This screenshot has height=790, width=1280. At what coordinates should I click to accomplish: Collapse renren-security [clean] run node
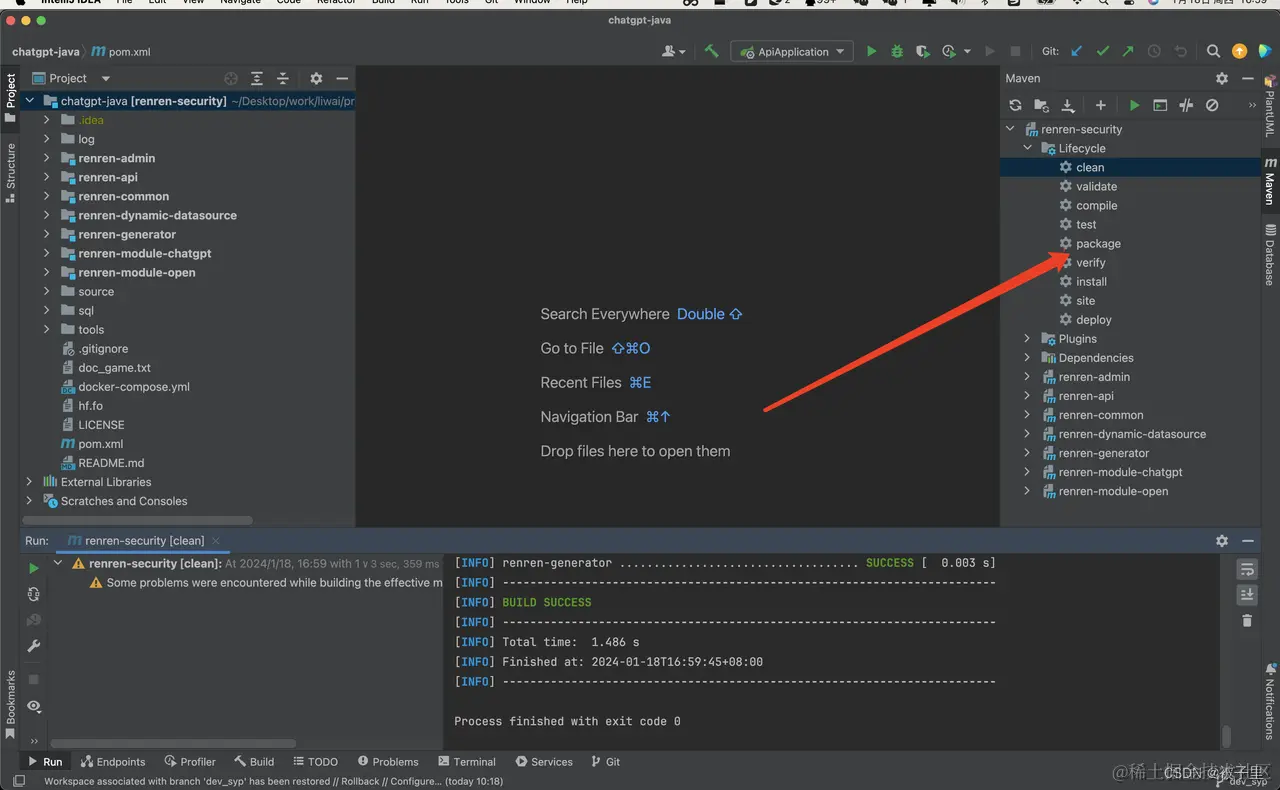[x=58, y=563]
